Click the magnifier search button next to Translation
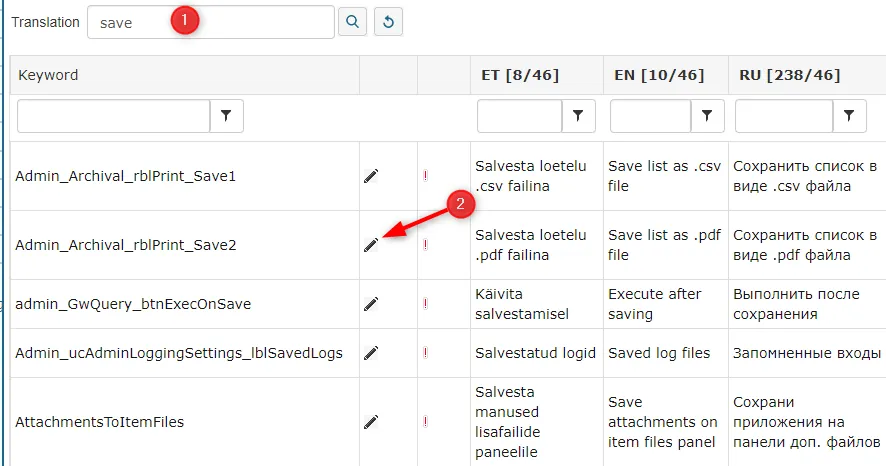Viewport: 886px width, 466px height. 353,22
